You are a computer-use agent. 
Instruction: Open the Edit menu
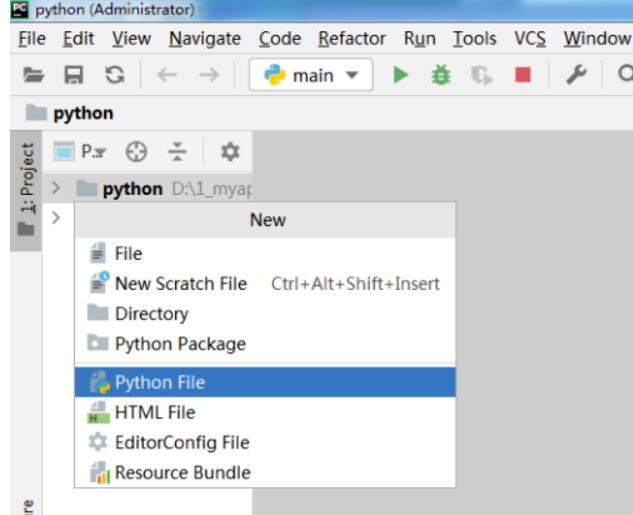(78, 39)
